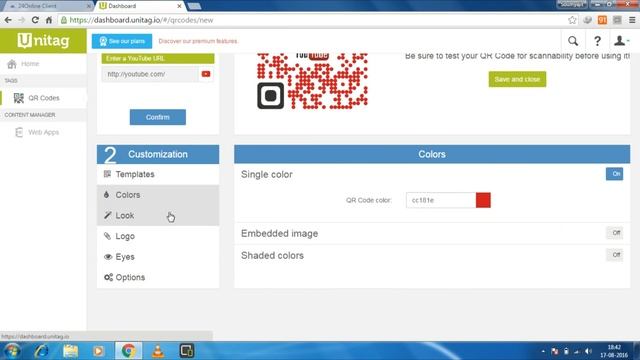Open a new browser tab
The height and width of the screenshot is (360, 640).
194,6
